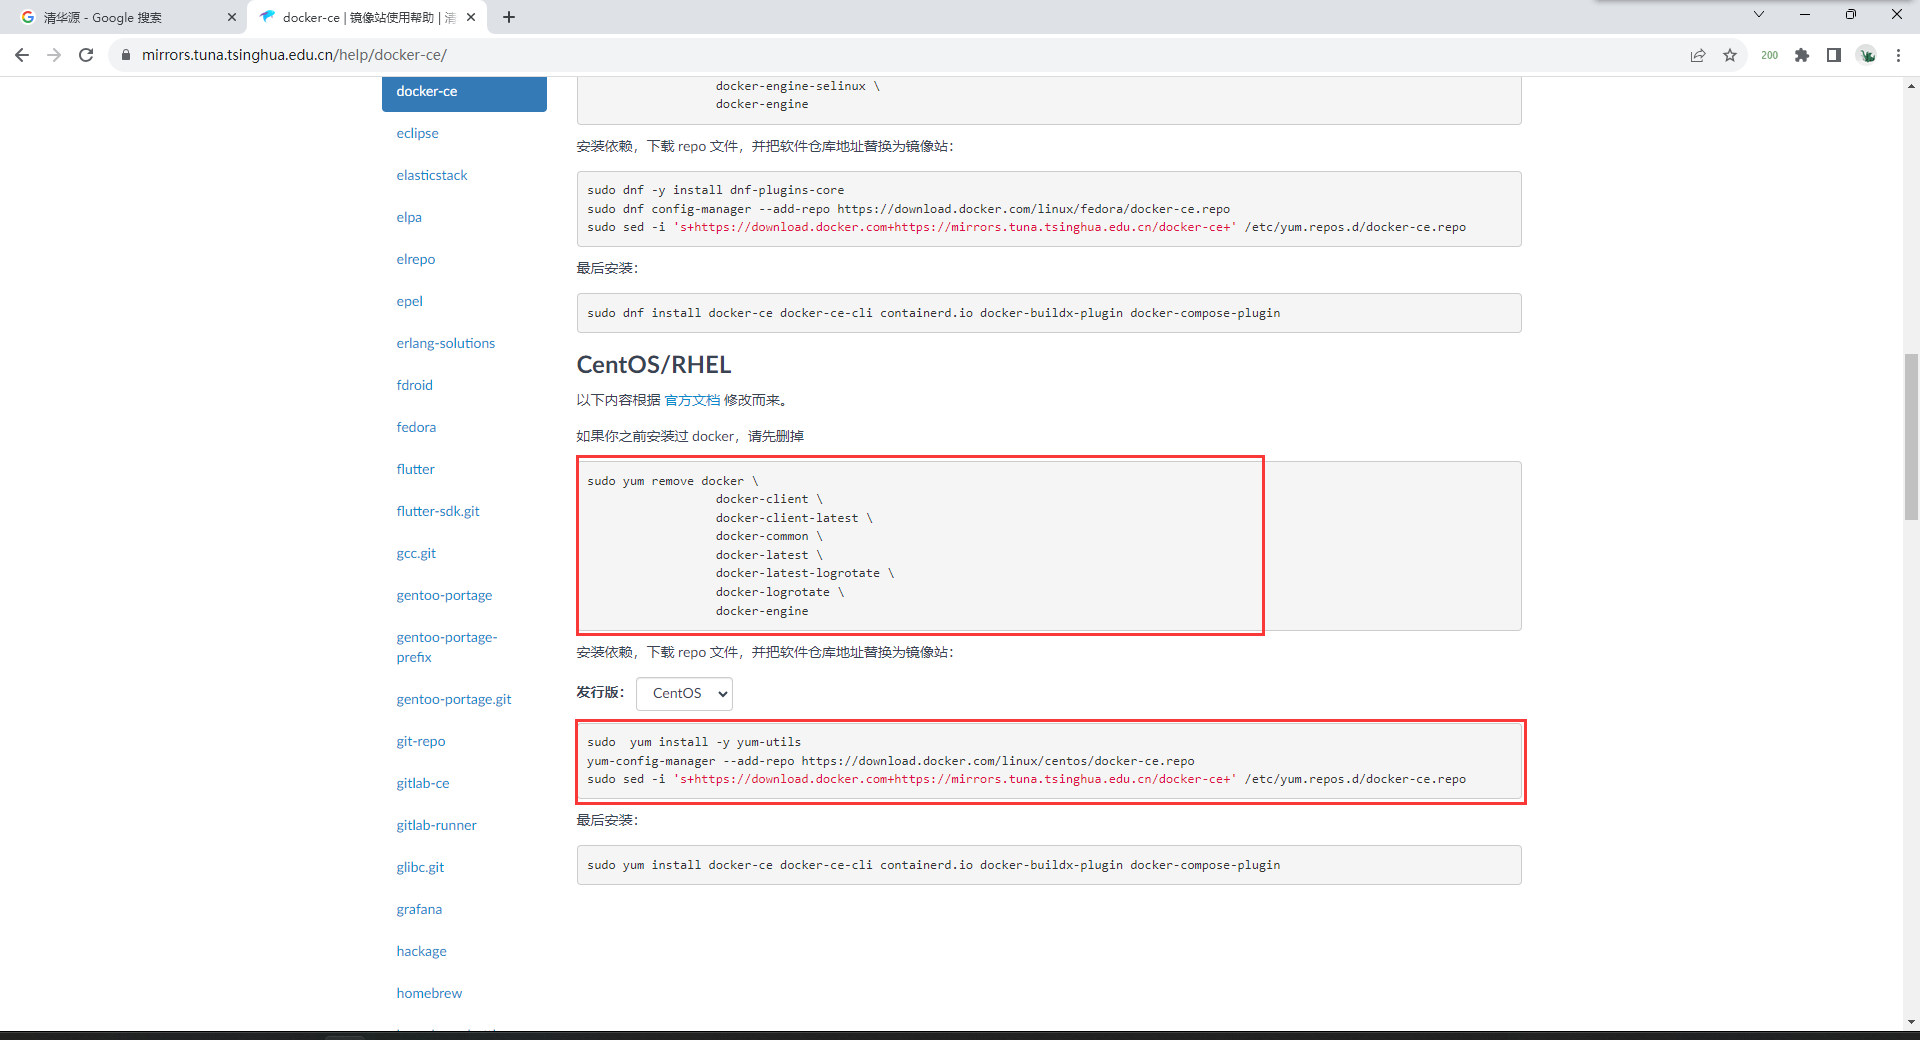Image resolution: width=1920 pixels, height=1040 pixels.
Task: Select docker-ce in the sidebar
Action: click(464, 92)
